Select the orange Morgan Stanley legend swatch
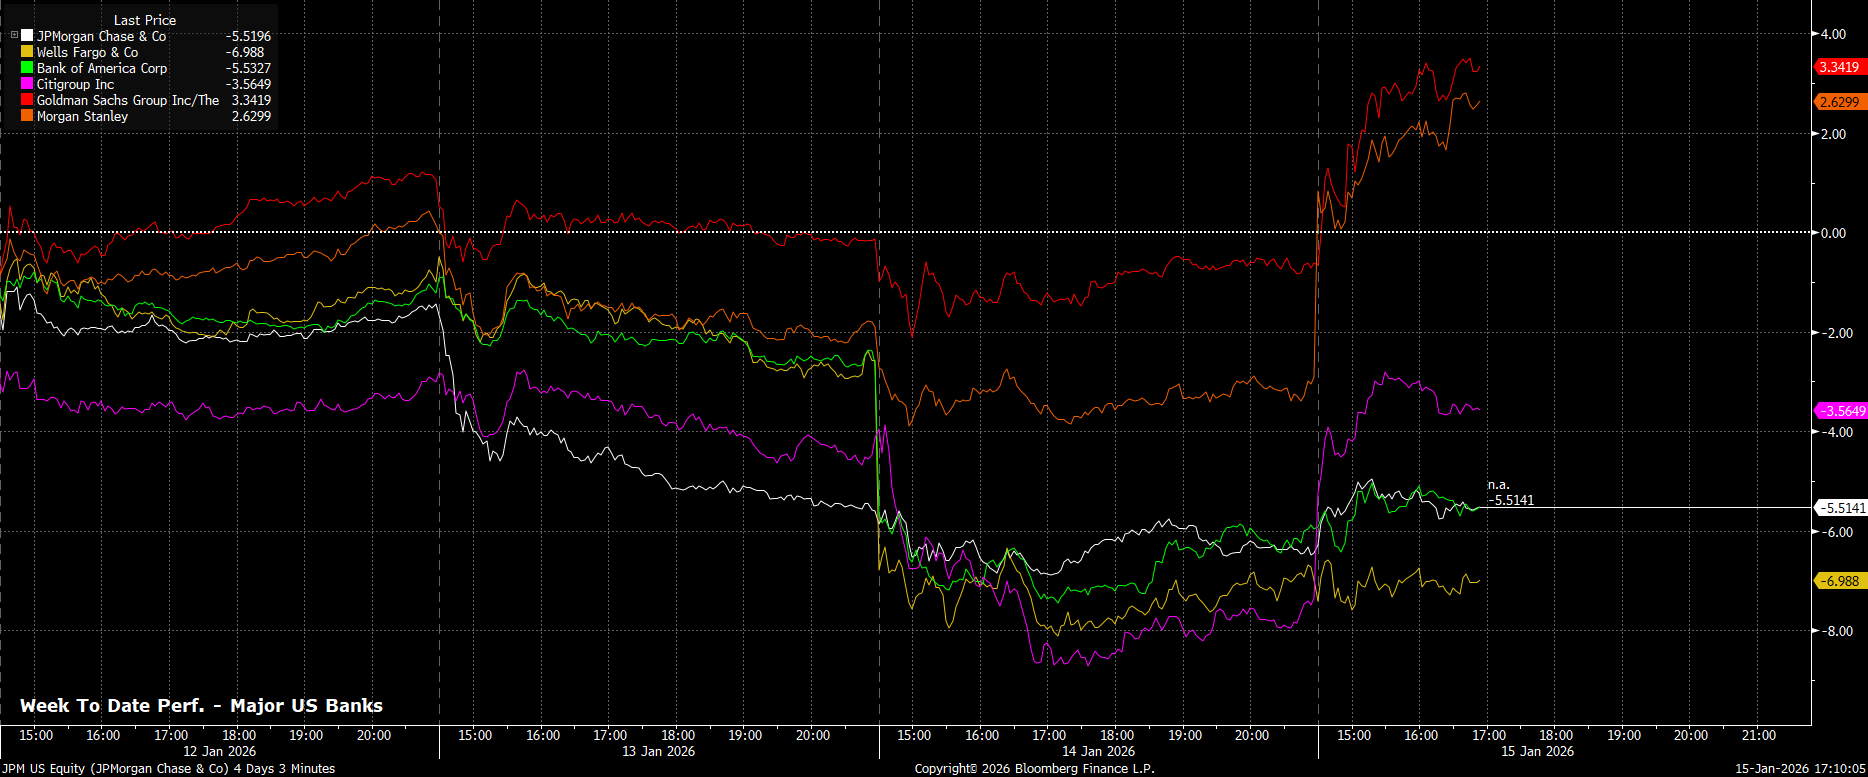This screenshot has width=1868, height=777. coord(27,116)
